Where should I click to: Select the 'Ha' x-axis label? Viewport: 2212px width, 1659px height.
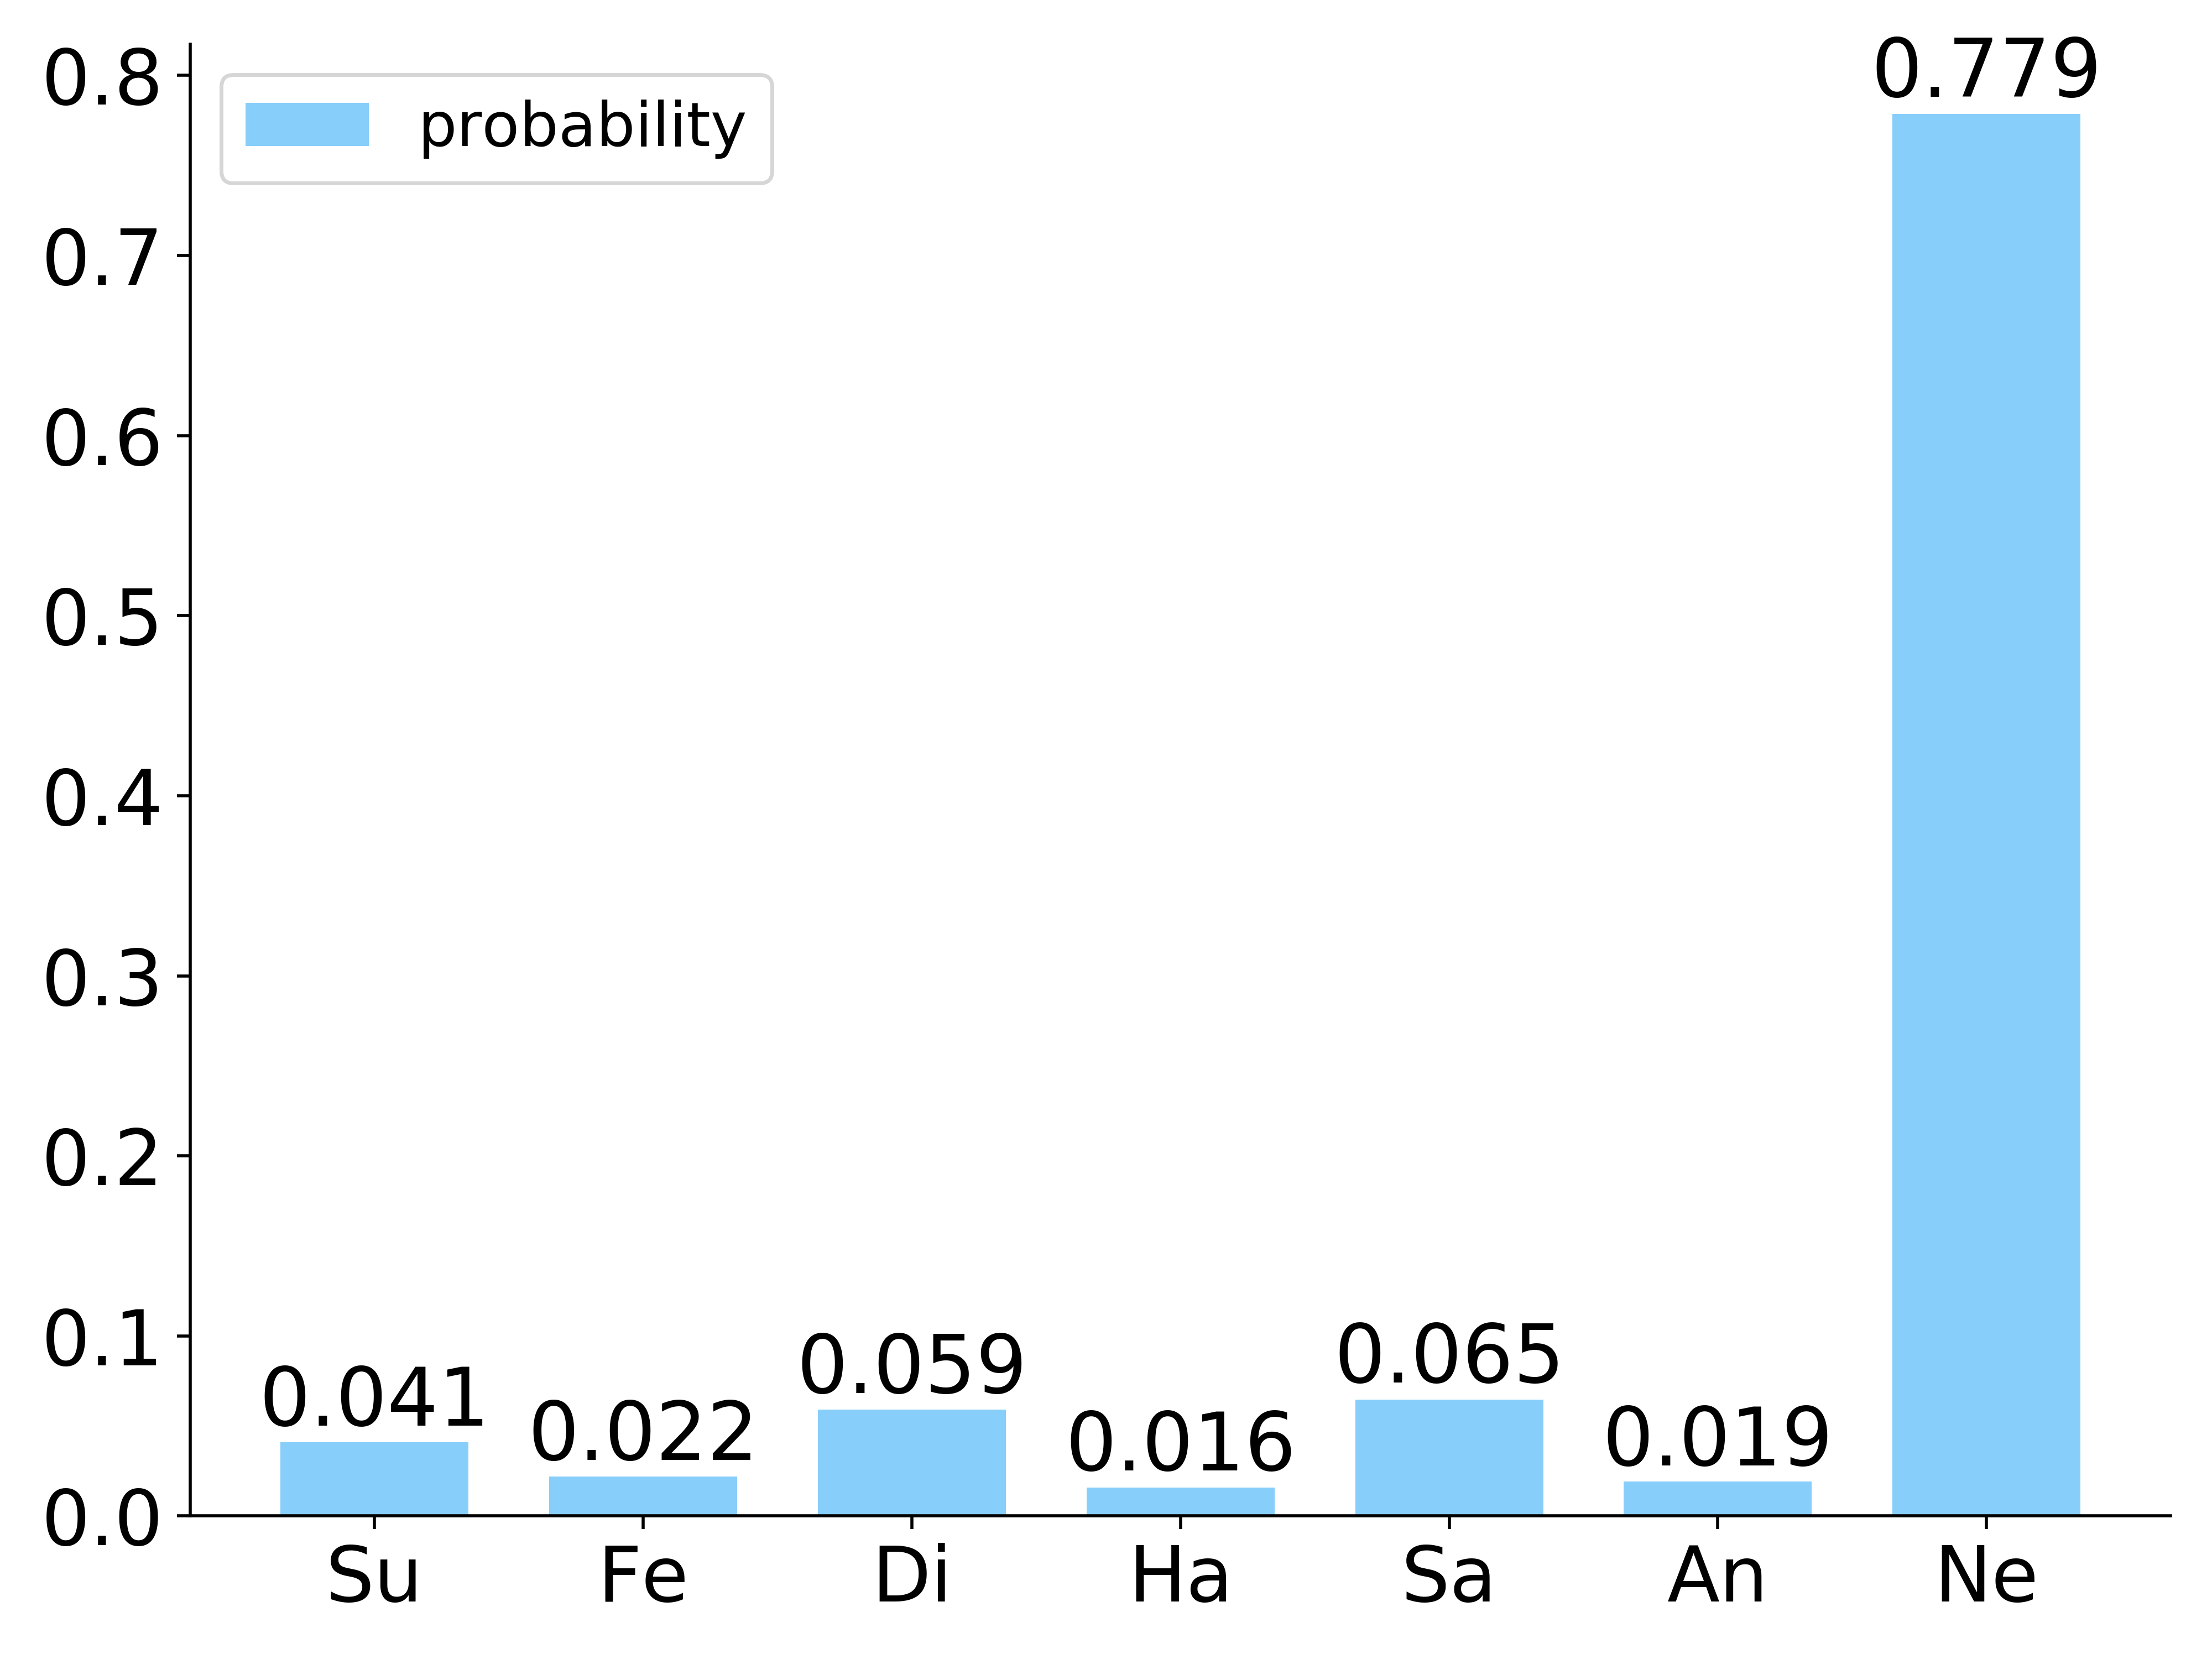(x=1180, y=1576)
